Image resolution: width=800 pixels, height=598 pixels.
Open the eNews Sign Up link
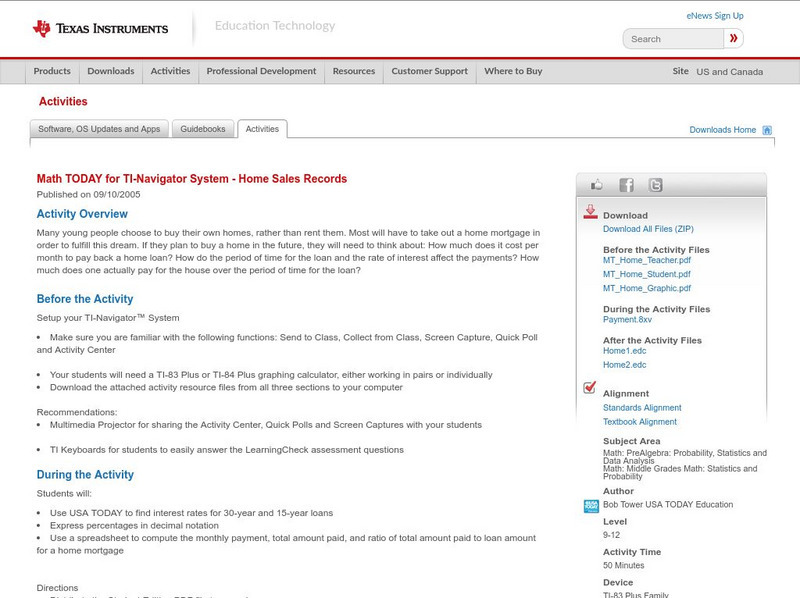tap(715, 16)
